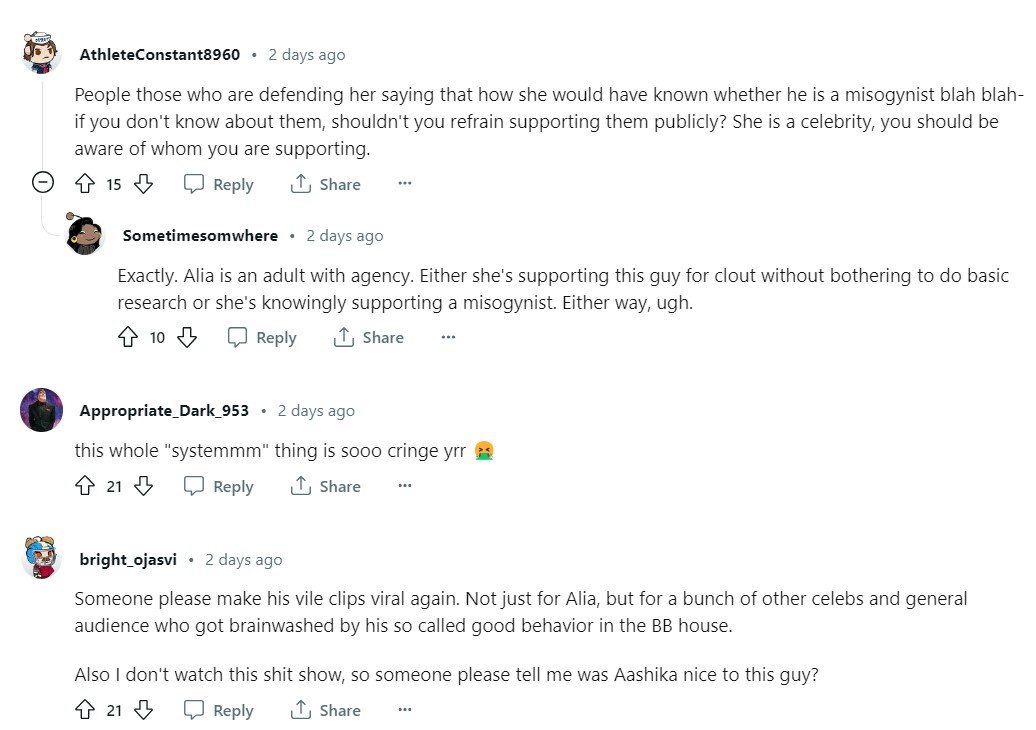This screenshot has width=1036, height=730.
Task: Open more options on Appropriate_Dark_953's comment
Action: (405, 486)
